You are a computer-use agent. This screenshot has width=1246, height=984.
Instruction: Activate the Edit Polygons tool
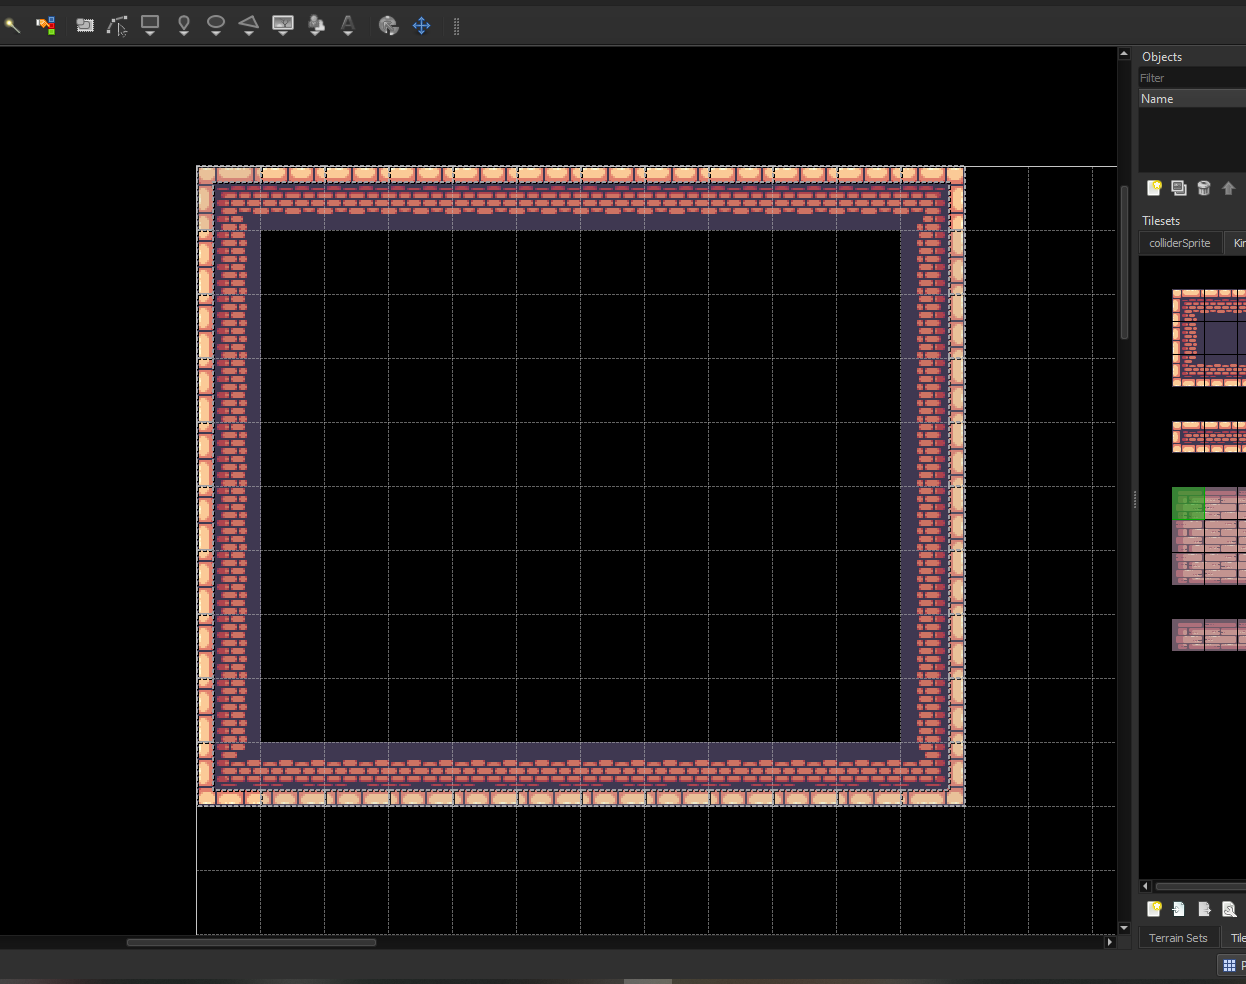pos(117,26)
